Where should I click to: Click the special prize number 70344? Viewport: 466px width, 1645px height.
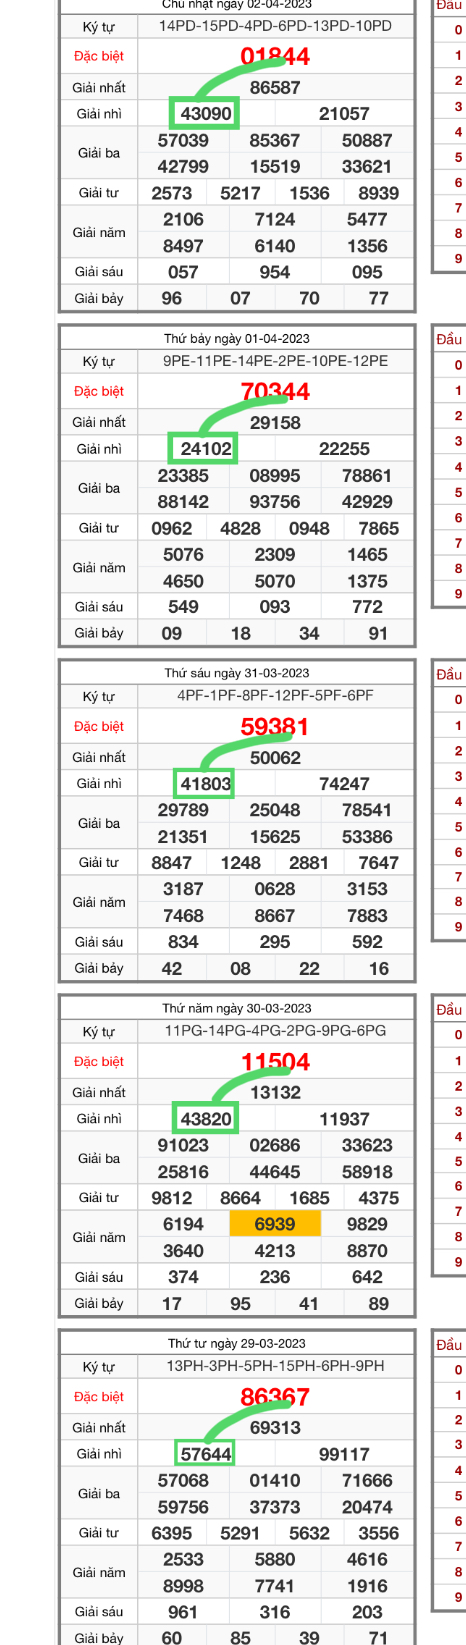coord(275,392)
